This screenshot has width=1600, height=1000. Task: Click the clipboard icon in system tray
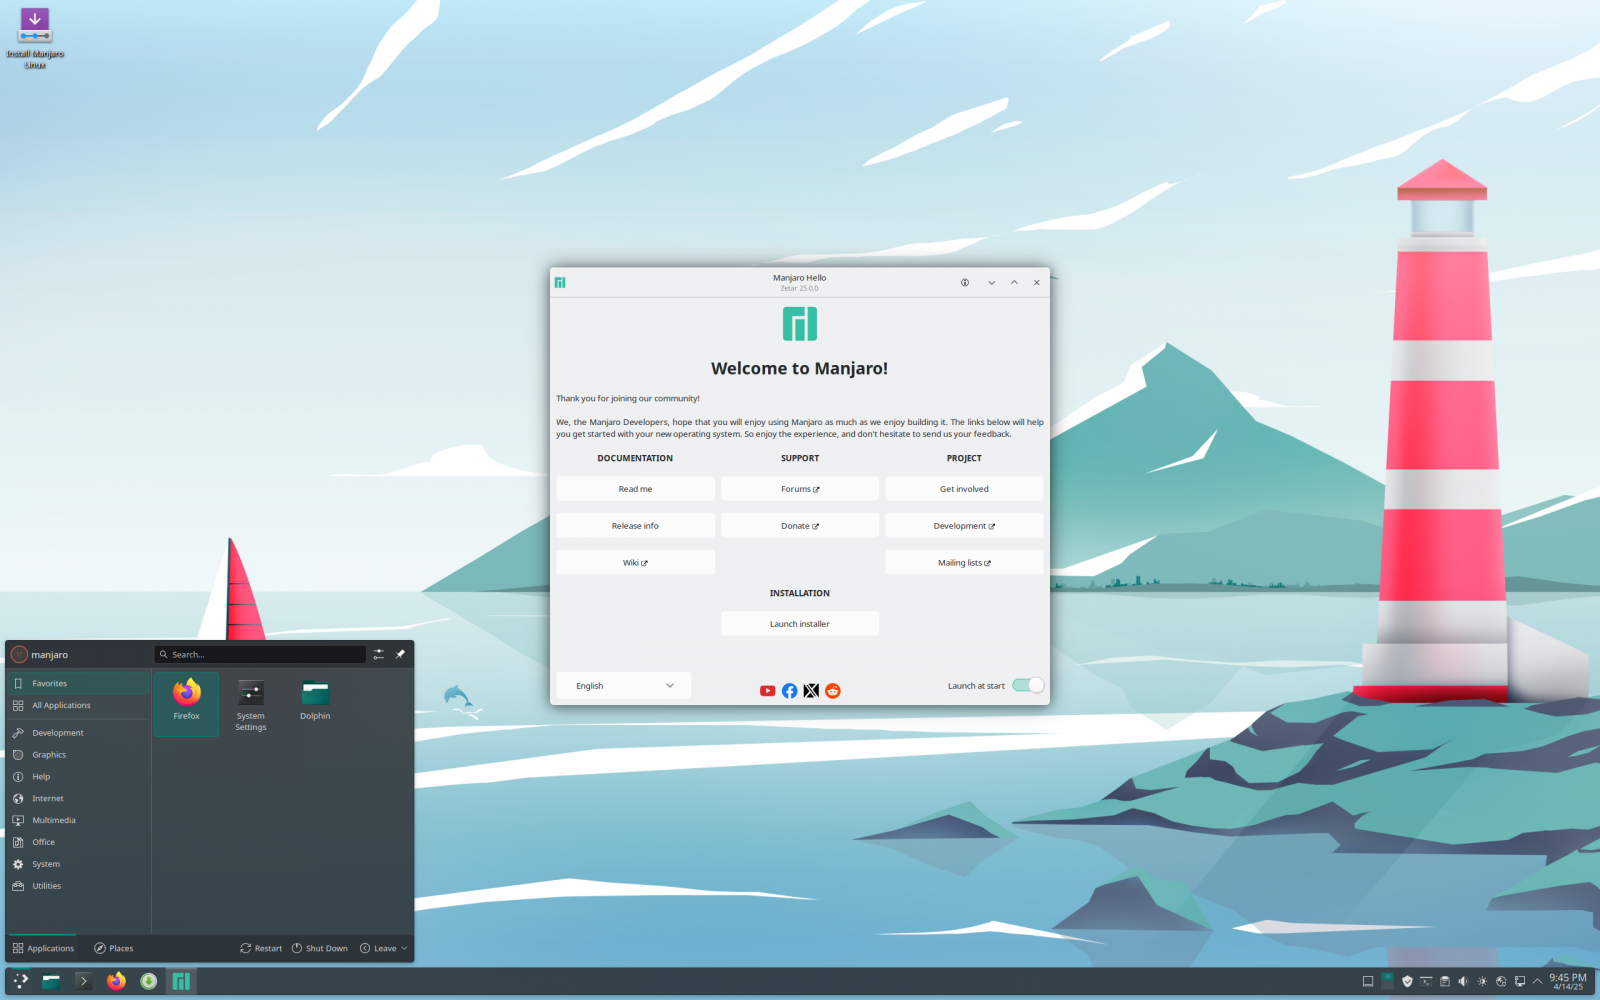tap(1444, 981)
